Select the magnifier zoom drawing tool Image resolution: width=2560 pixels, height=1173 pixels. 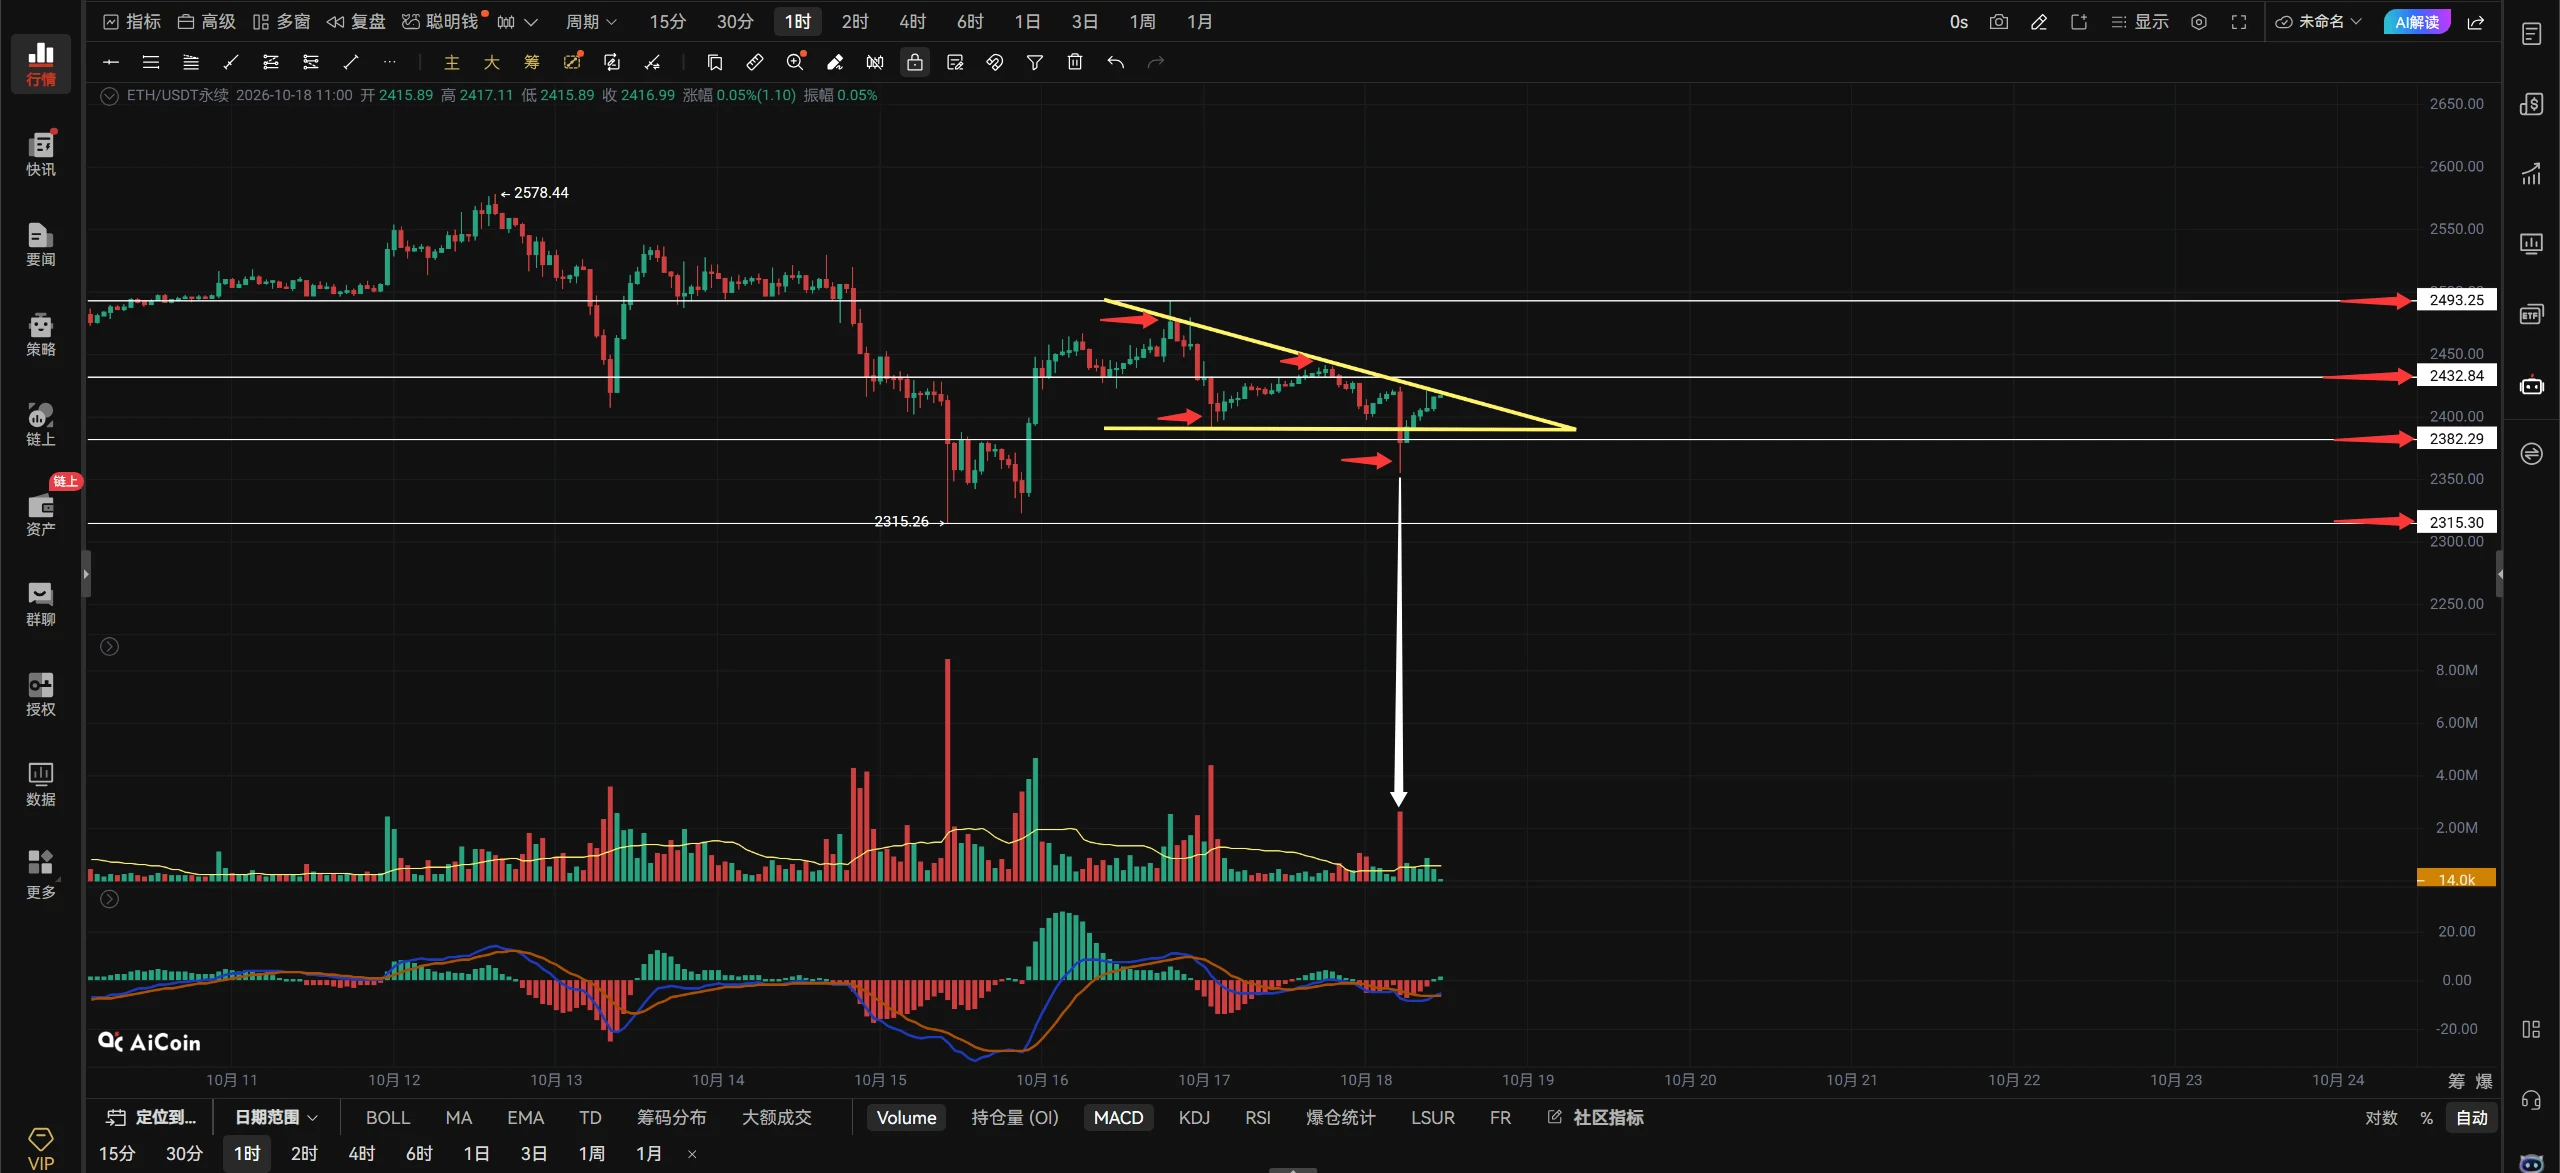(795, 62)
